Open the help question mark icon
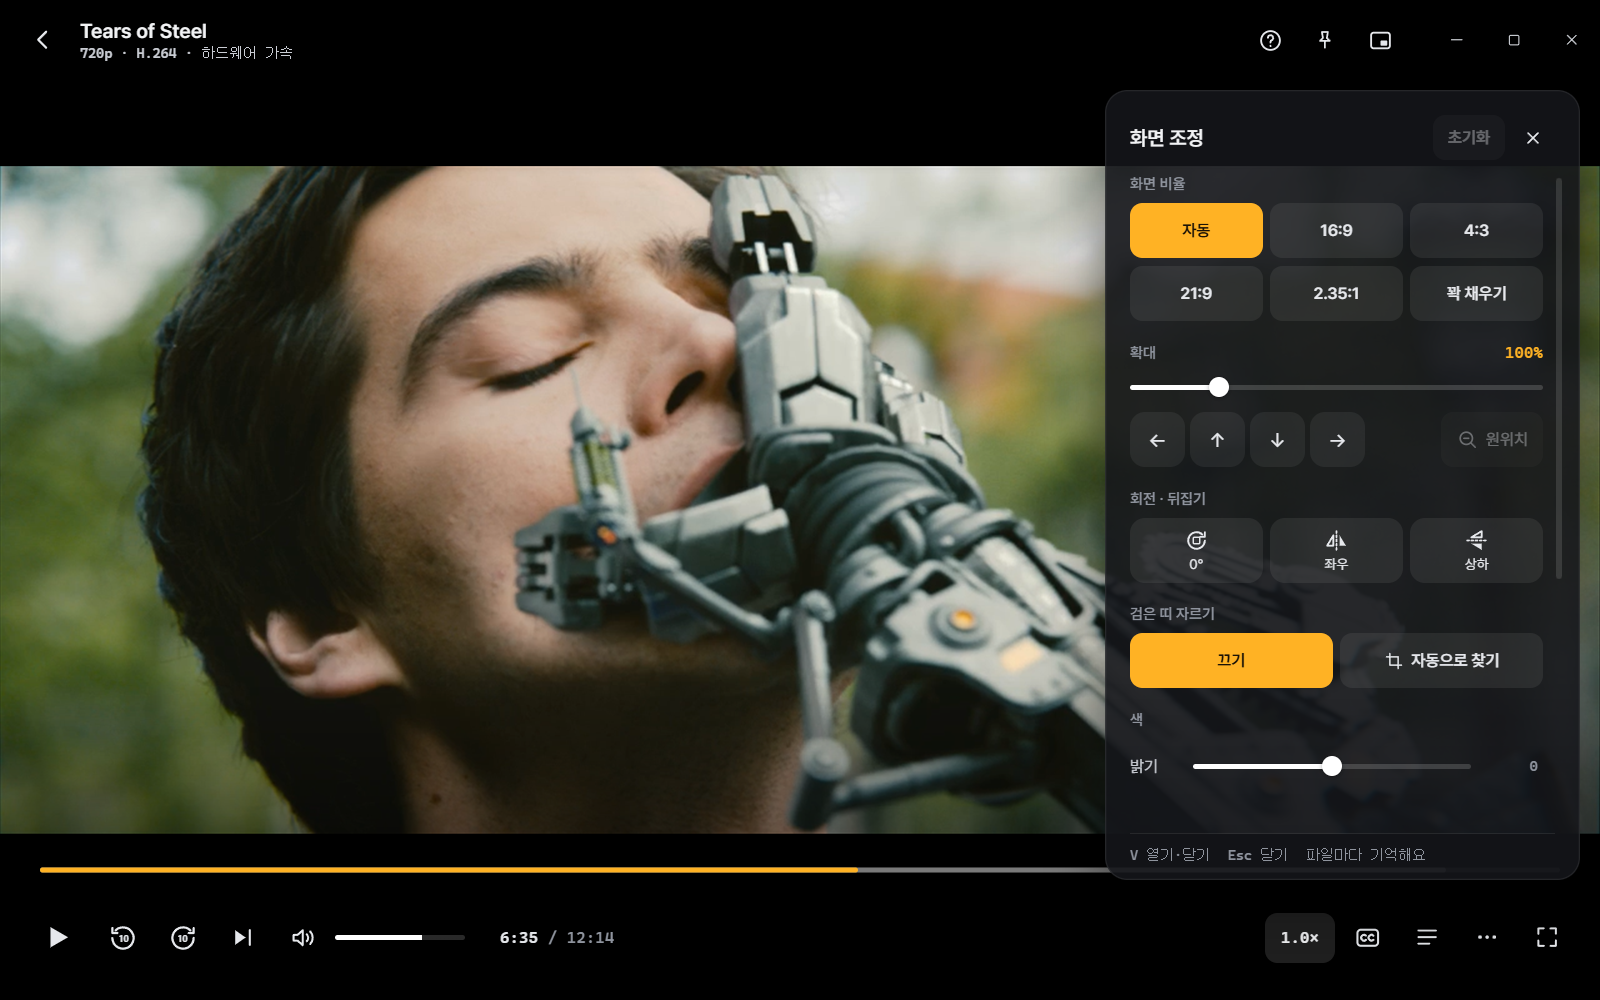This screenshot has height=1000, width=1600. tap(1270, 40)
